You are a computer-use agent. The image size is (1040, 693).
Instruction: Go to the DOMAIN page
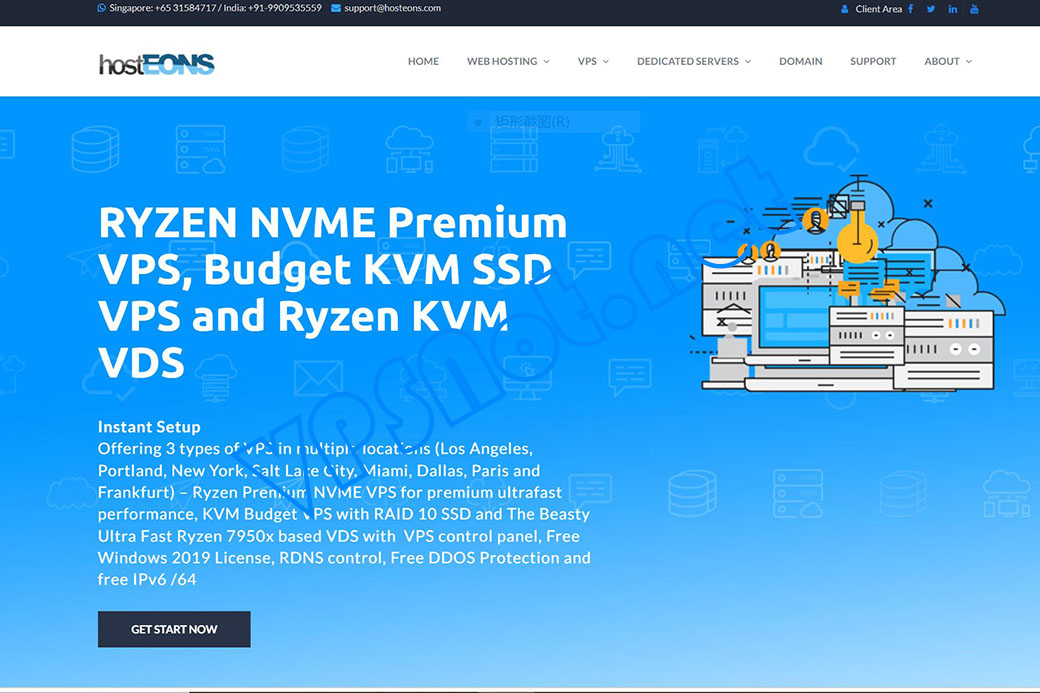(x=801, y=61)
